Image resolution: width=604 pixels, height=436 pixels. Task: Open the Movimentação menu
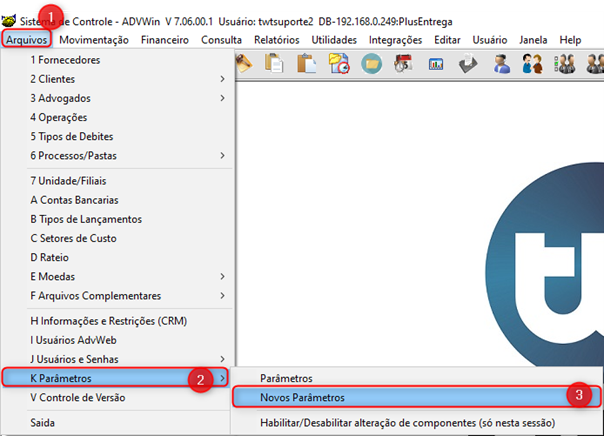[x=94, y=40]
